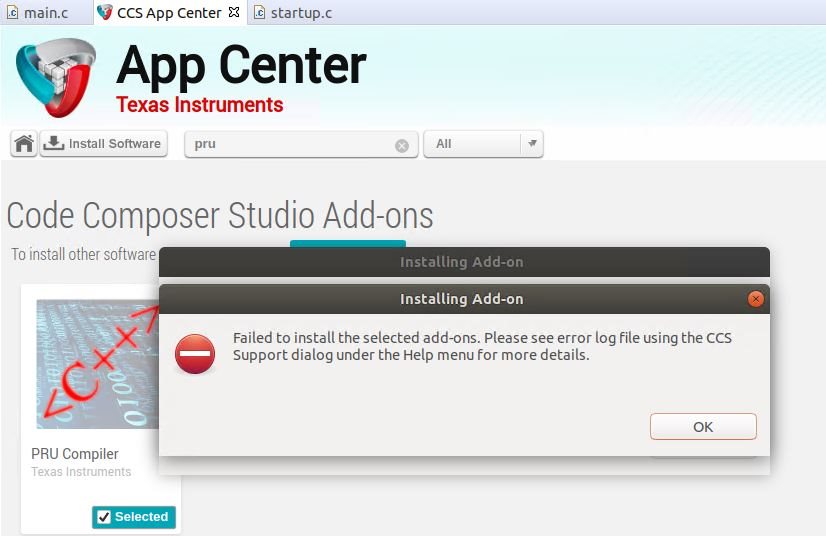Image resolution: width=826 pixels, height=536 pixels.
Task: Click the PRU Compiler title
Action: [75, 454]
